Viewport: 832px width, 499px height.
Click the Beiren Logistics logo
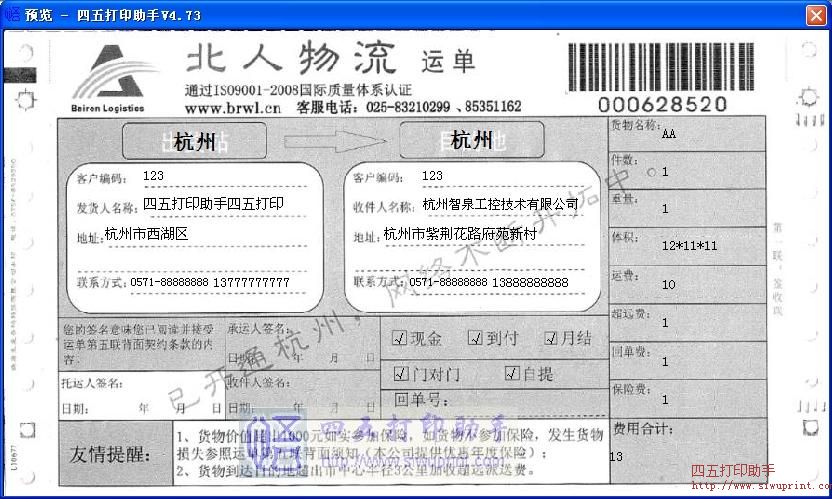[x=113, y=78]
